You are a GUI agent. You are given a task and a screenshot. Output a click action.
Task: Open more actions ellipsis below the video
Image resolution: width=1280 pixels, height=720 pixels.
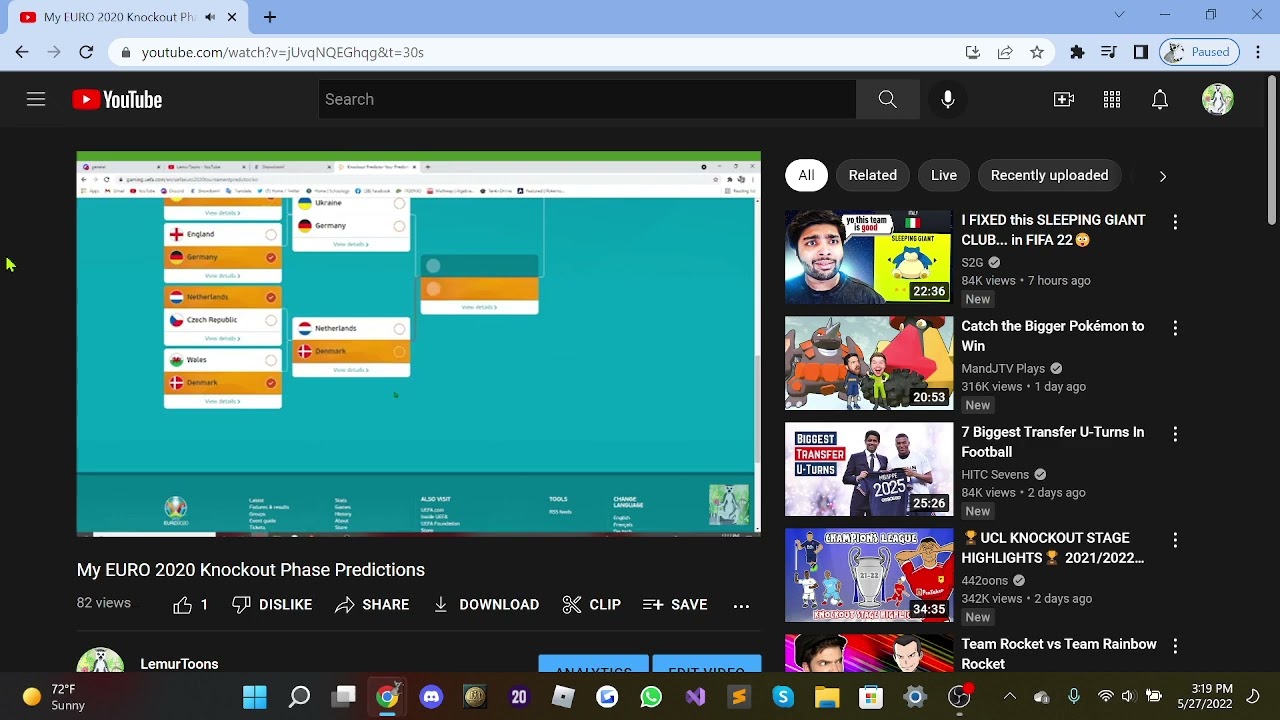[x=741, y=605]
